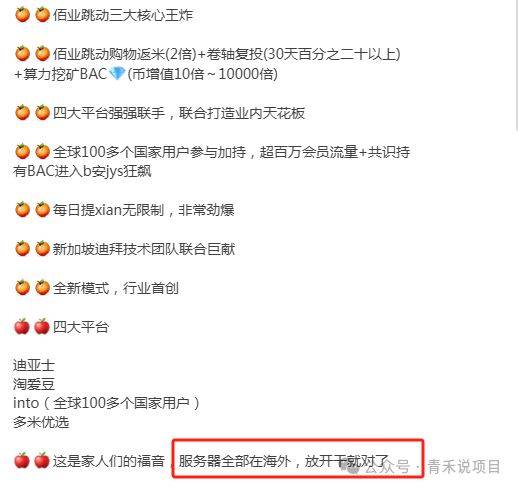
Task: Click the text 有BAC进入b安jys狂飙
Action: coord(82,171)
